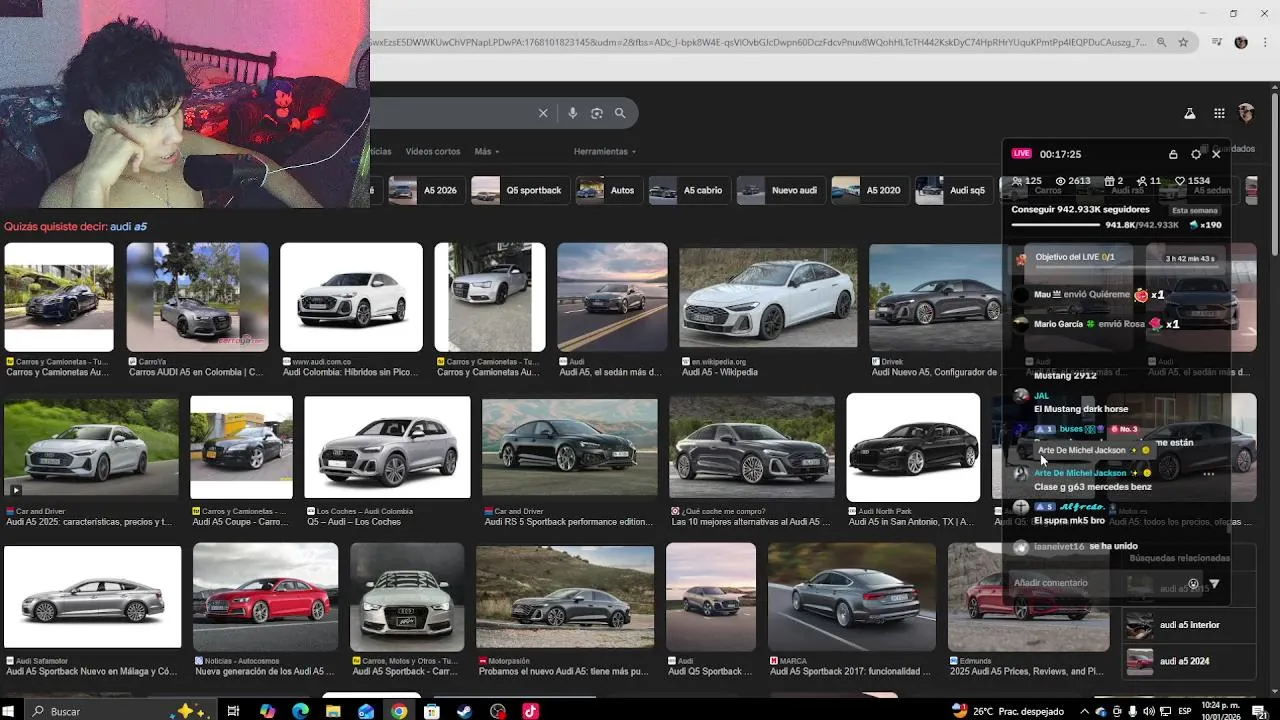1280x720 pixels.
Task: Click the suggested 'audi a5' correction link
Action: pos(128,227)
